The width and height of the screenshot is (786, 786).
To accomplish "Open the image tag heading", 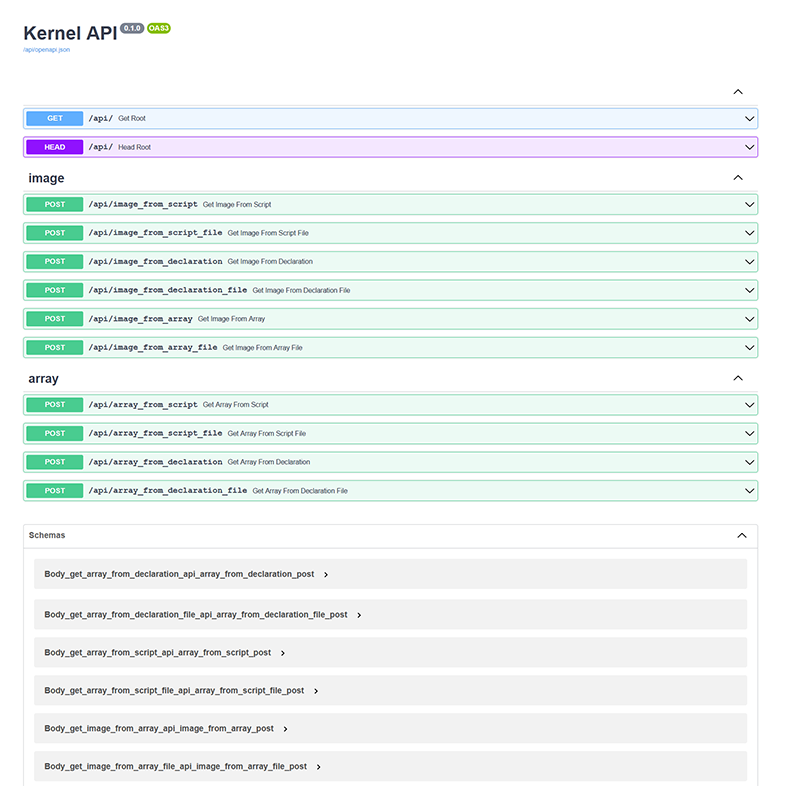I will click(47, 178).
